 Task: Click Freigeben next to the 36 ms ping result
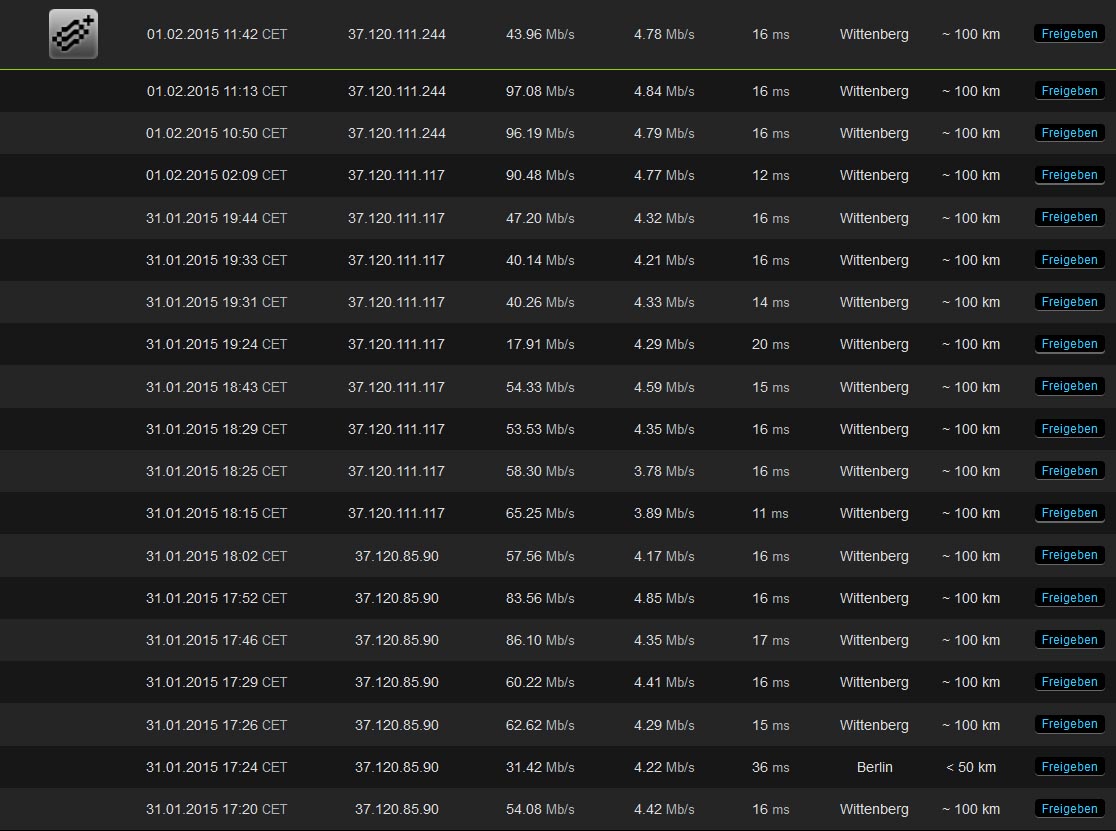click(1069, 767)
